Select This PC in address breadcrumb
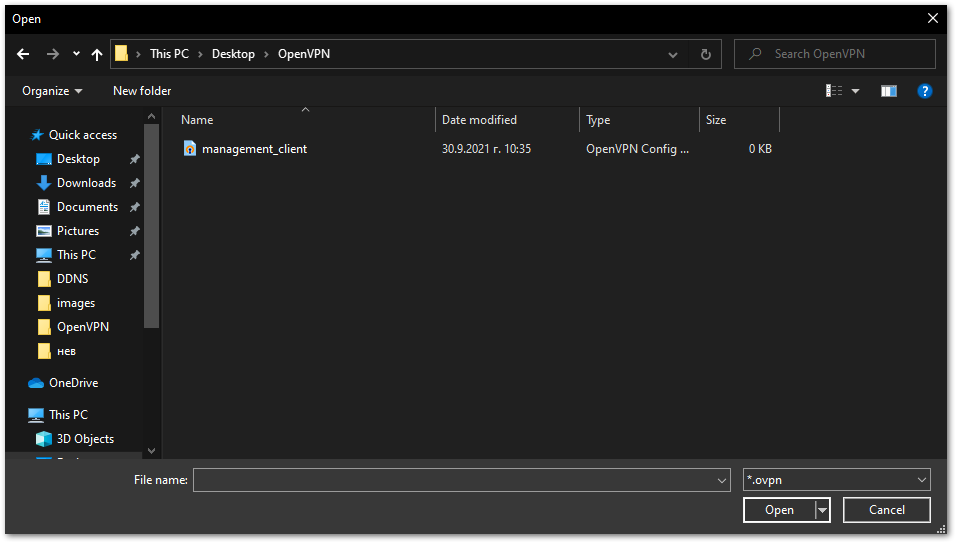The image size is (956, 543). [169, 54]
